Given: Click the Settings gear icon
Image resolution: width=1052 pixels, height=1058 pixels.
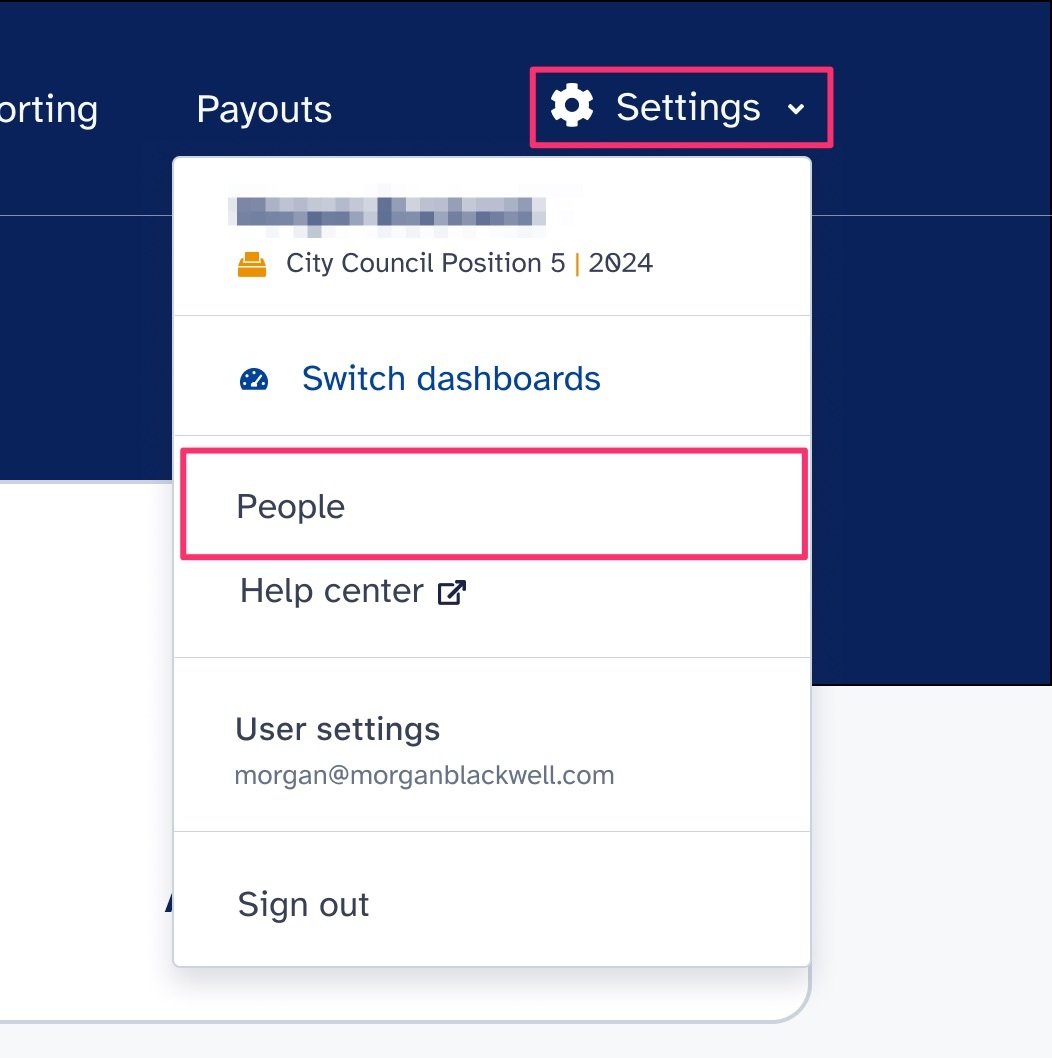Looking at the screenshot, I should point(572,107).
